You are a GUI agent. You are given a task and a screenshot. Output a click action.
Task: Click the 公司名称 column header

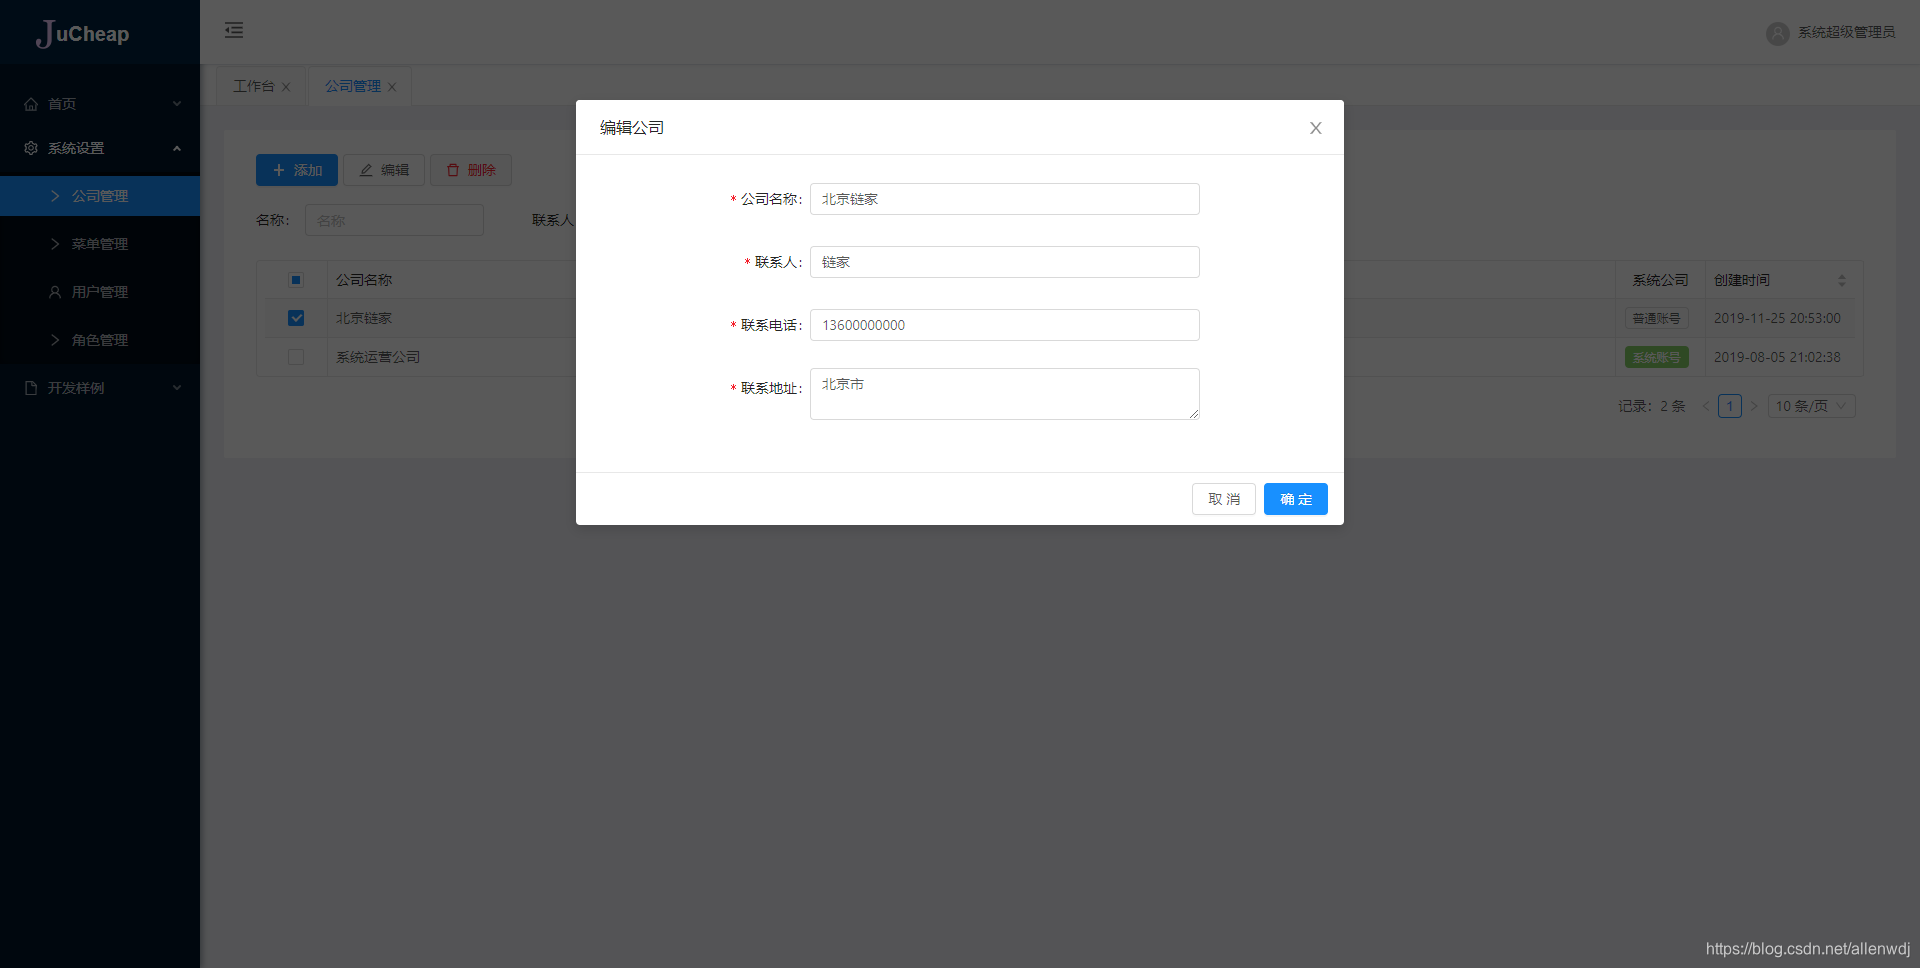click(x=364, y=280)
